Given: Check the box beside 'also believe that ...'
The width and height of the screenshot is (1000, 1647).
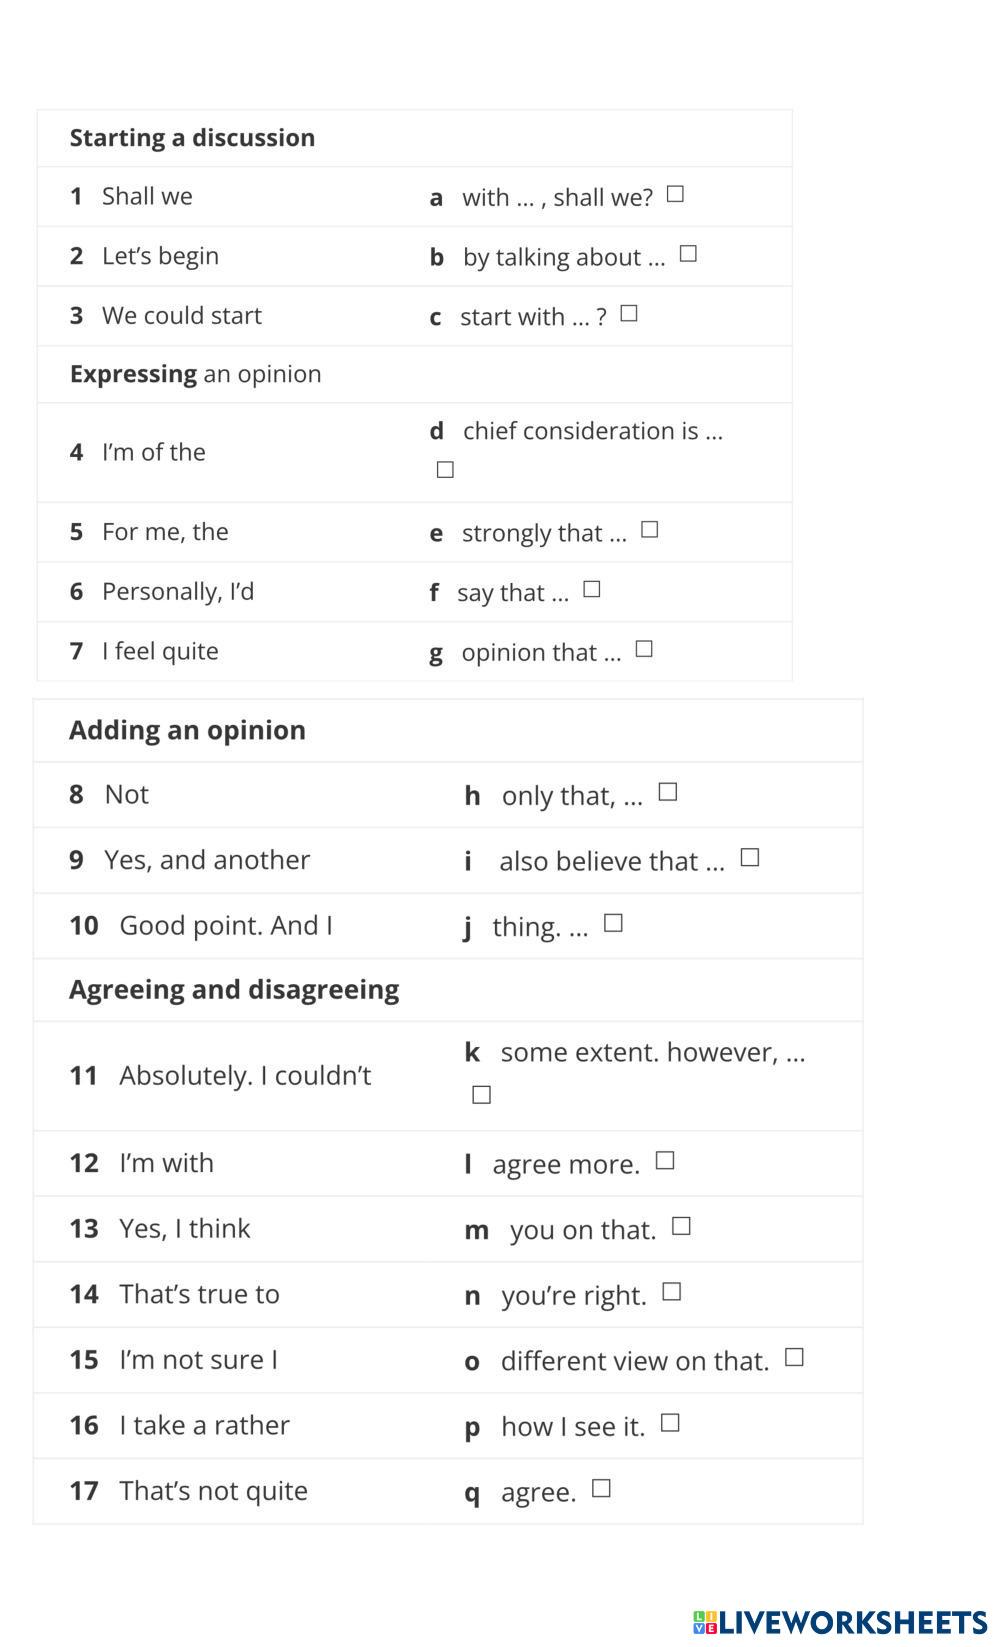Looking at the screenshot, I should tap(750, 858).
